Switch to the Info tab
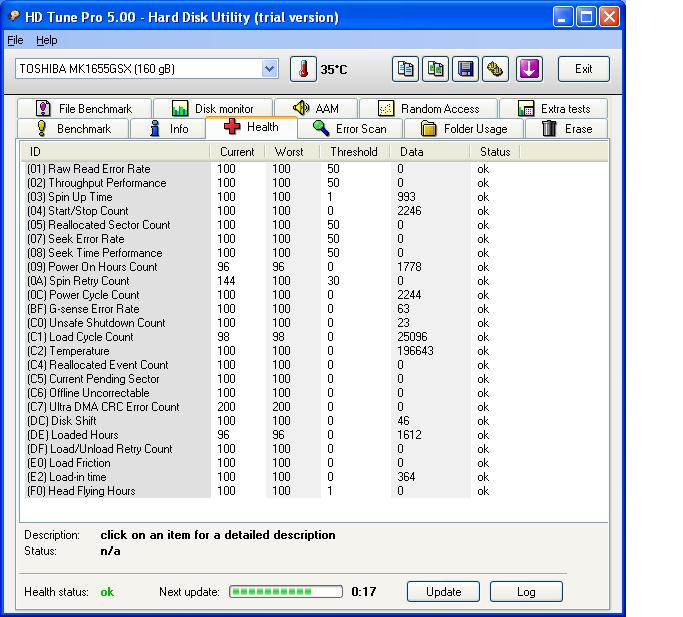Image resolution: width=683 pixels, height=617 pixels. (x=168, y=129)
